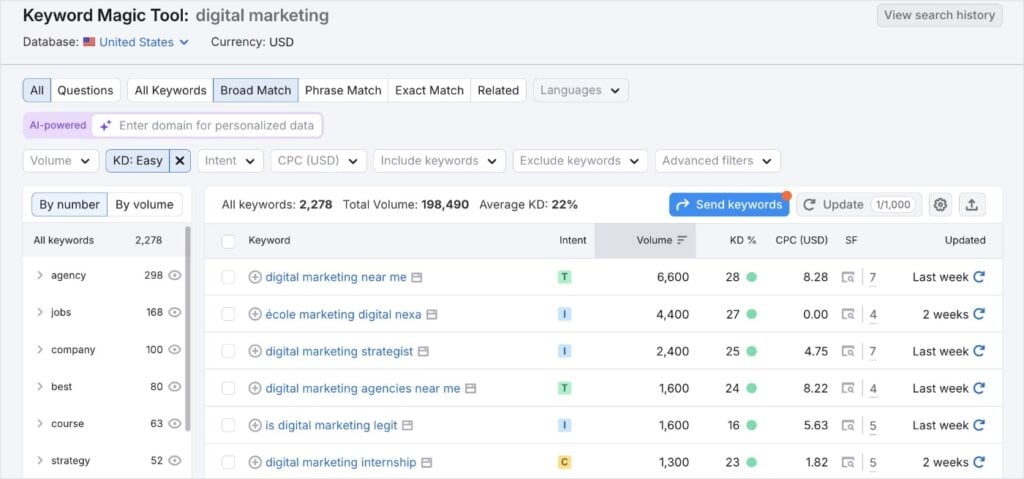Focus the personalized data domain field
1024x479 pixels.
(x=207, y=125)
